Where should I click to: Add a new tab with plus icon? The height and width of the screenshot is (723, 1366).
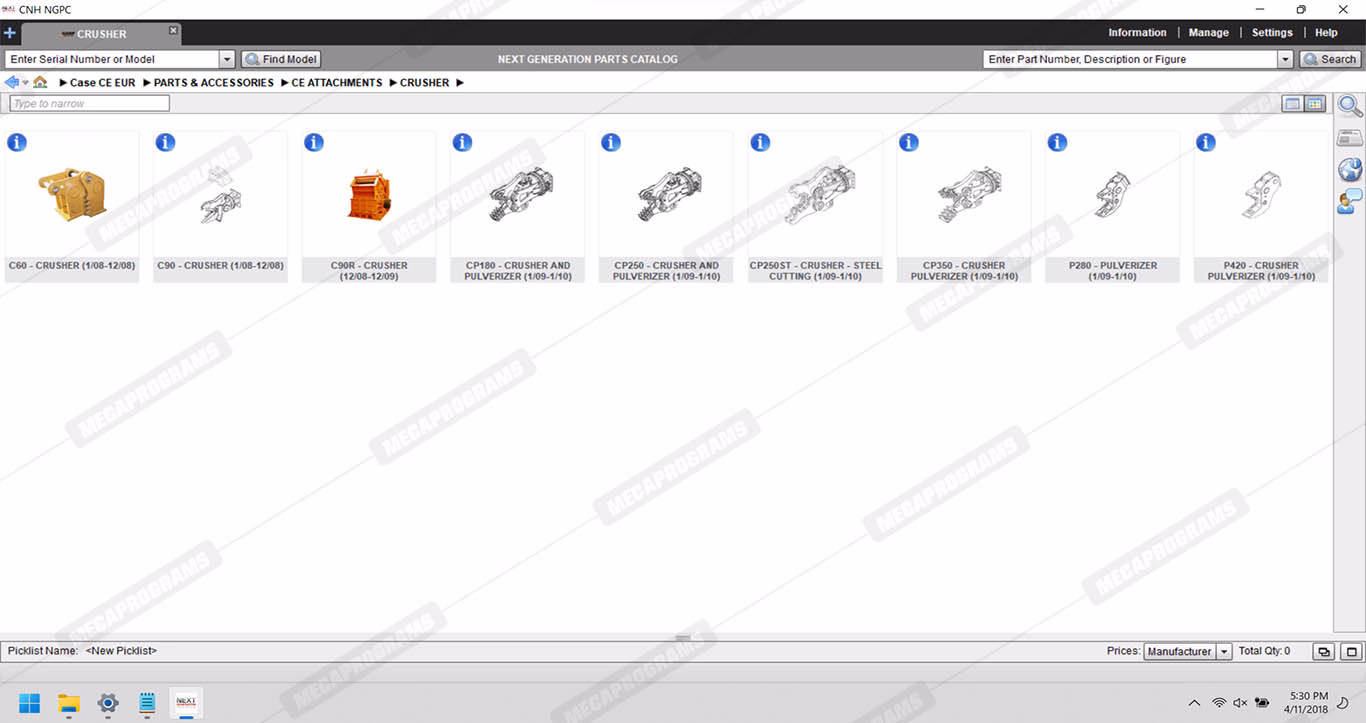coord(10,33)
